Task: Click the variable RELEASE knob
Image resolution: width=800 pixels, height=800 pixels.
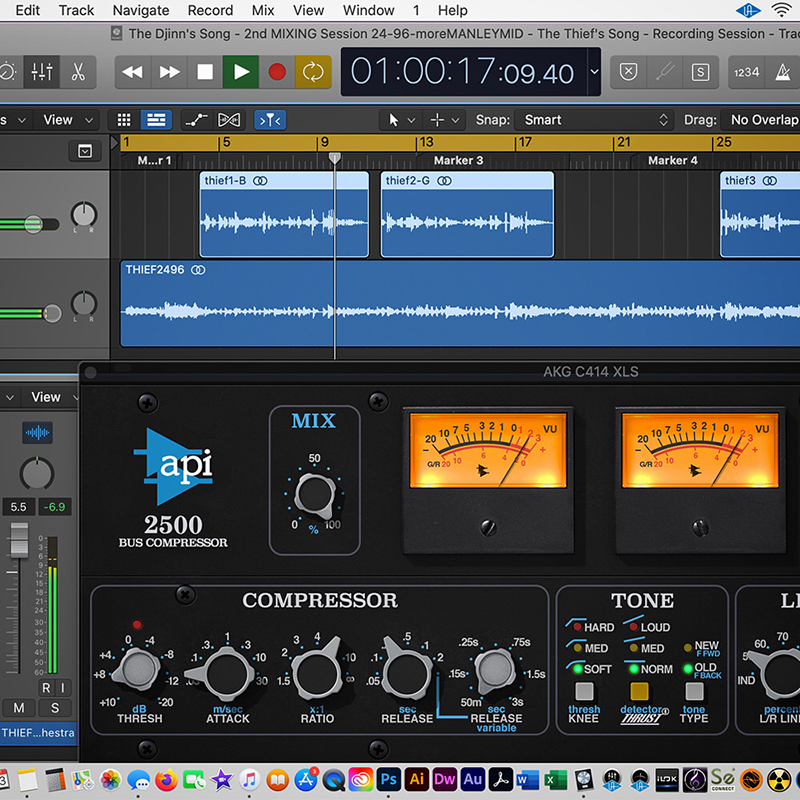Action: (x=494, y=669)
